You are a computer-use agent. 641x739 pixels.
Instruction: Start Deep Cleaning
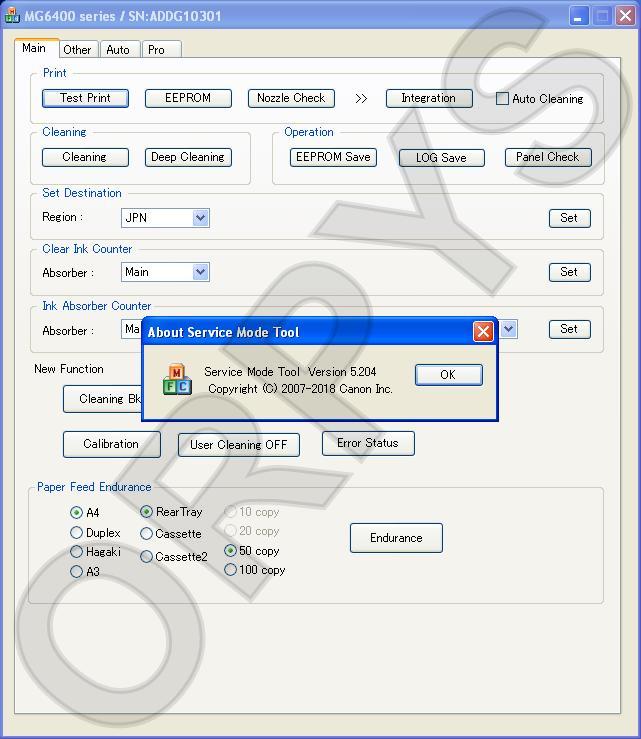click(188, 157)
